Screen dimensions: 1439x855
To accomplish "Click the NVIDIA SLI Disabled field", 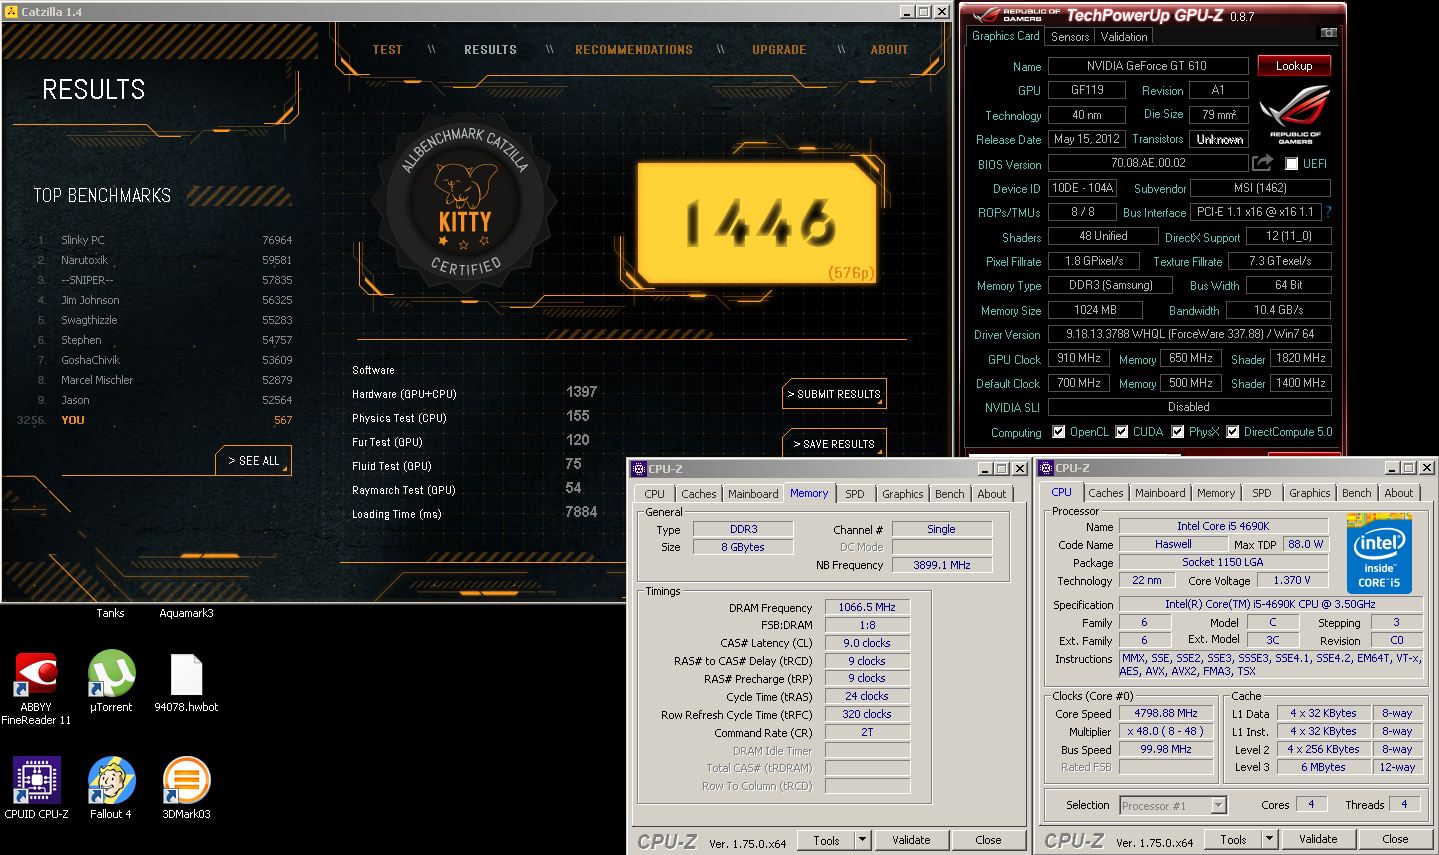I will coord(1189,407).
